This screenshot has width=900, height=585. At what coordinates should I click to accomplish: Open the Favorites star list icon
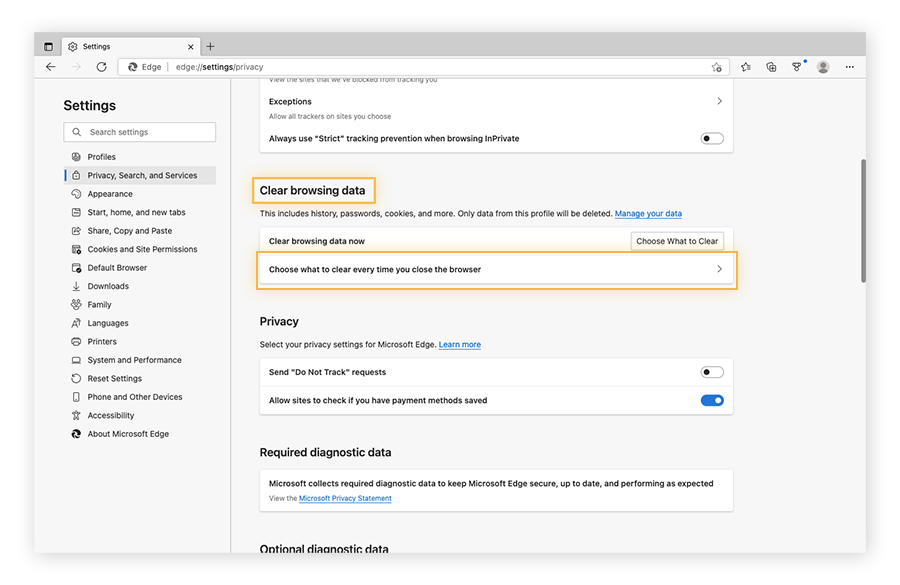point(746,67)
